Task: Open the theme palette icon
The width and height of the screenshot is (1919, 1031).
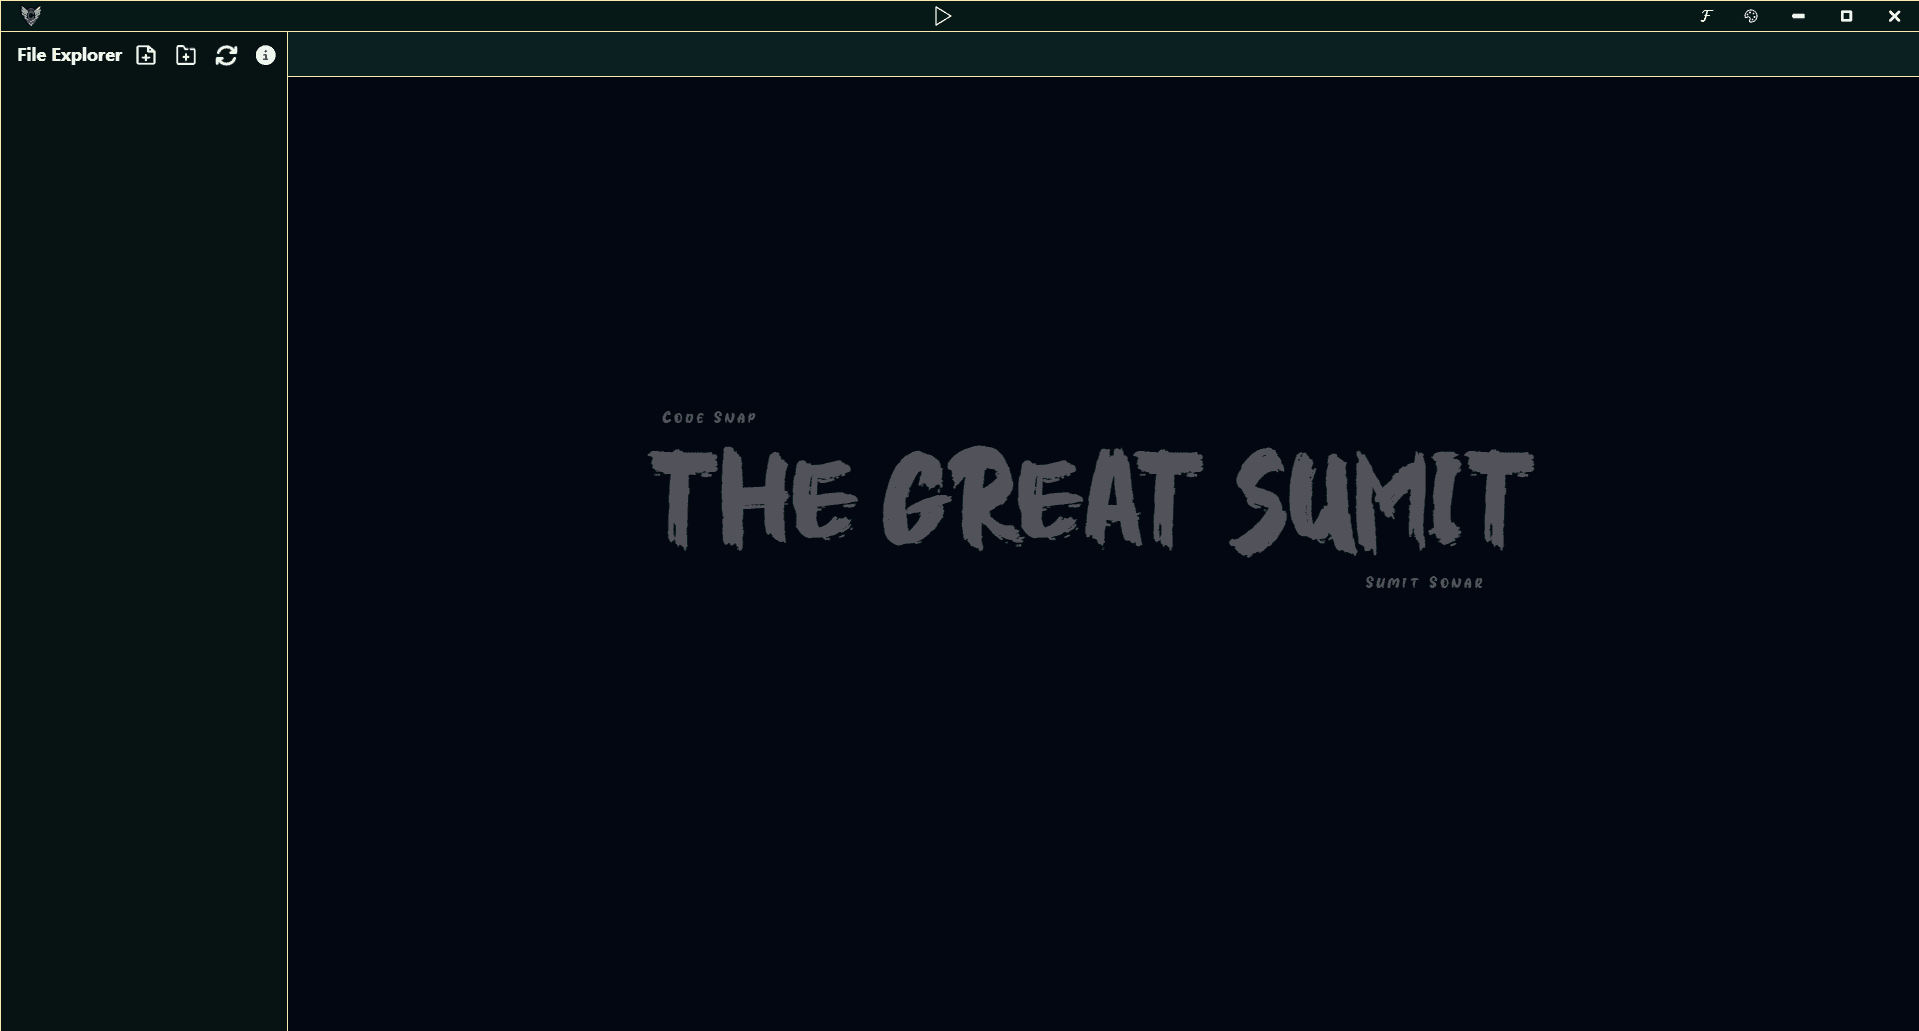Action: point(1751,16)
